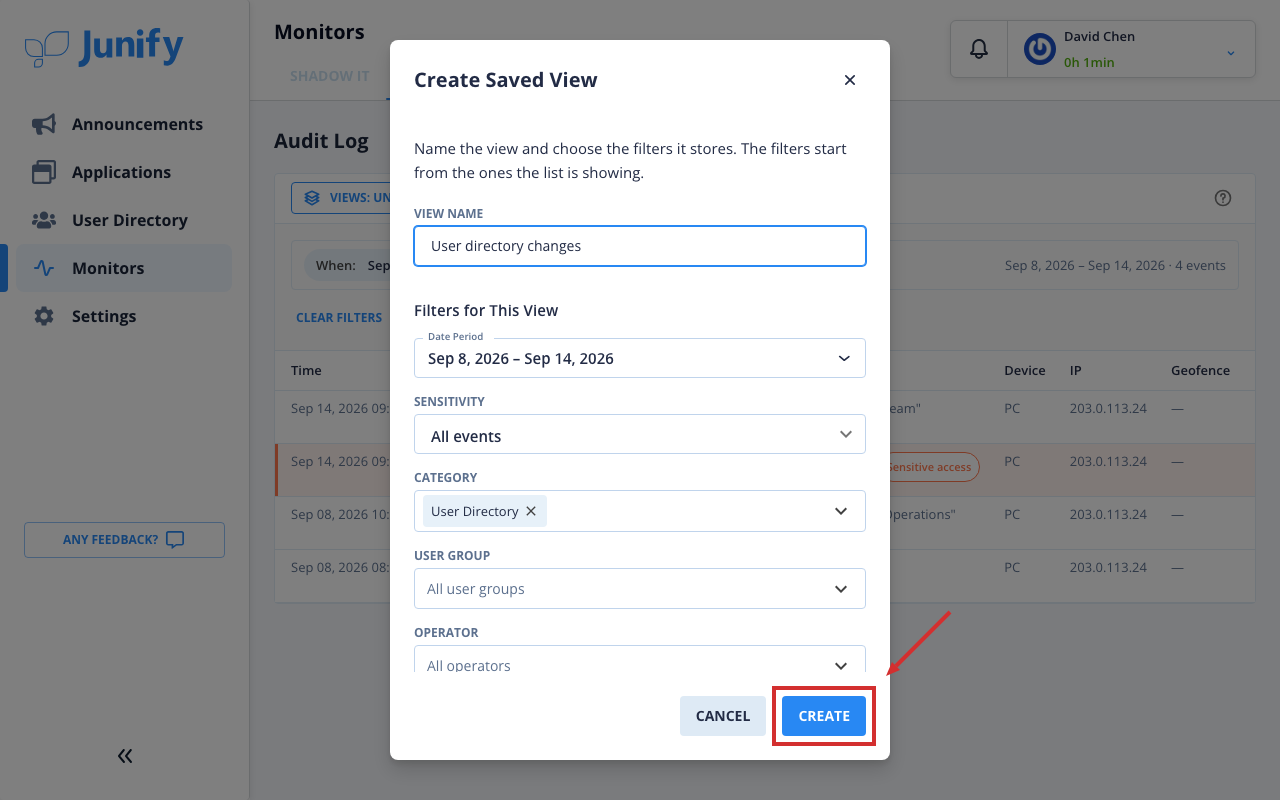Open the Sensitivity dropdown
Image resolution: width=1280 pixels, height=800 pixels.
[x=640, y=435]
